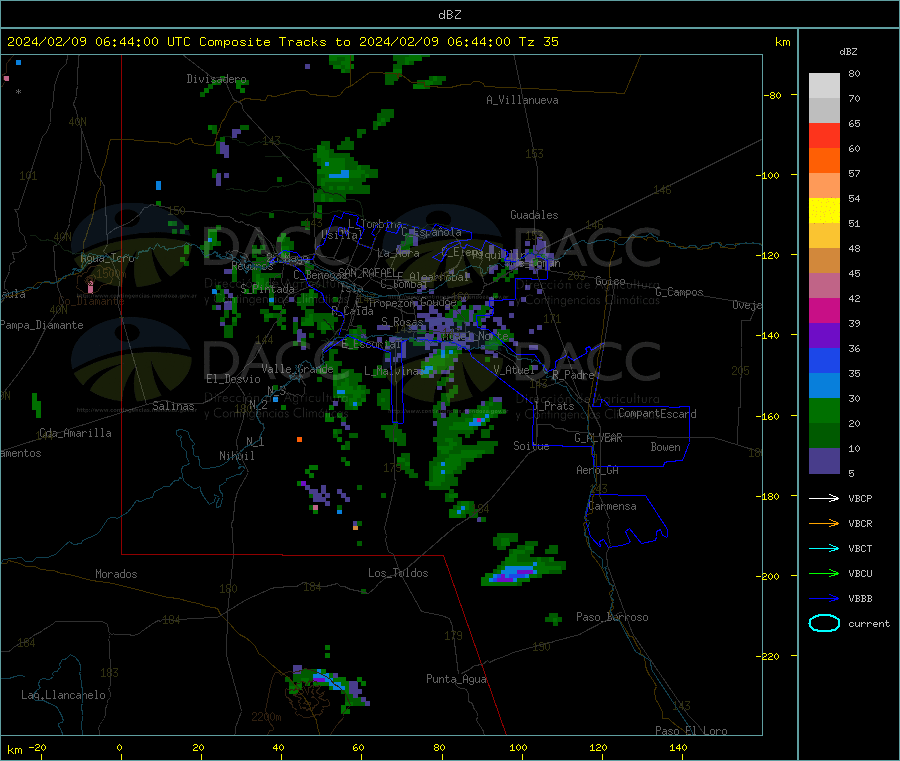Click the 'Bowen' map label
This screenshot has height=761, width=900.
click(x=665, y=447)
